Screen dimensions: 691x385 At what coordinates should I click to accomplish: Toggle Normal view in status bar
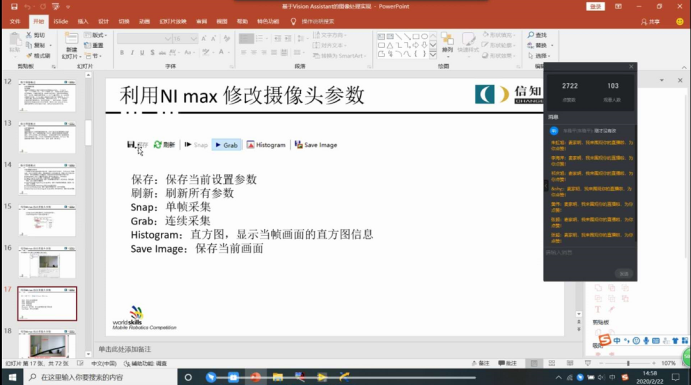[x=534, y=363]
